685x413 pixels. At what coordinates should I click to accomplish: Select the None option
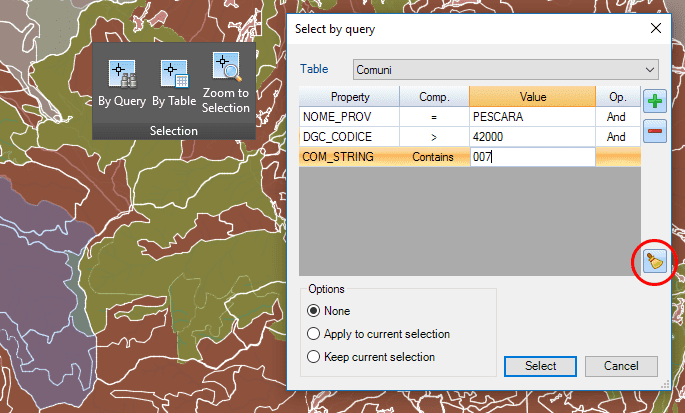[329, 311]
